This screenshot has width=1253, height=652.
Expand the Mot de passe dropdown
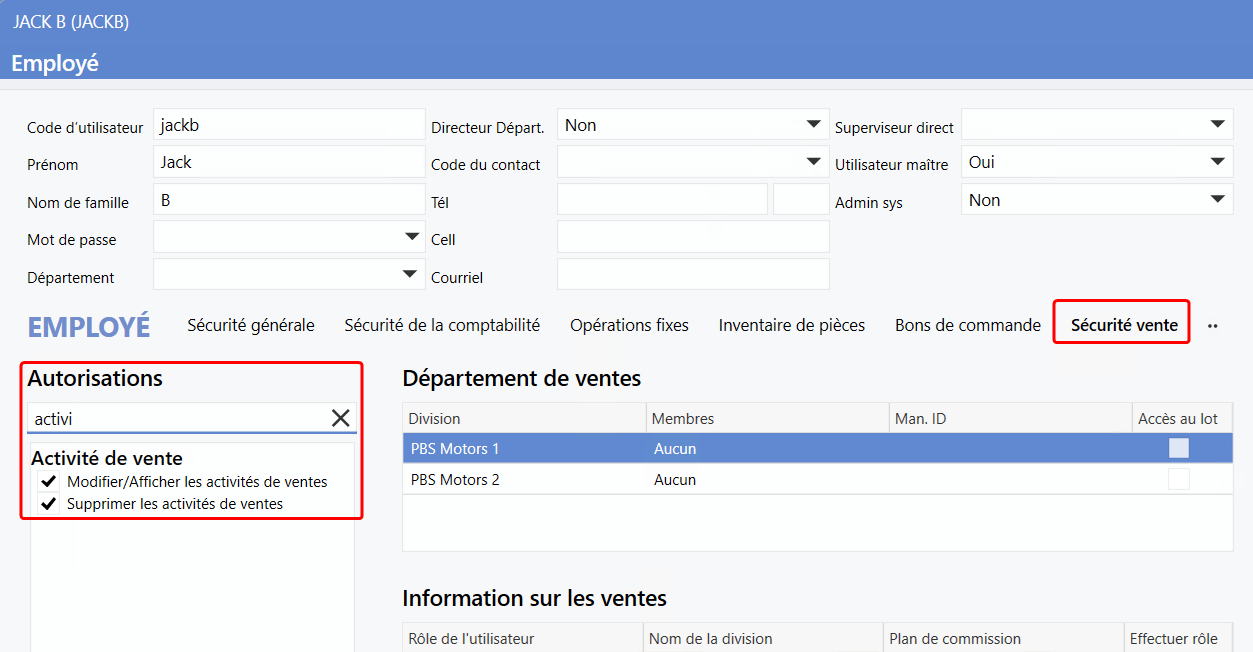coord(410,237)
